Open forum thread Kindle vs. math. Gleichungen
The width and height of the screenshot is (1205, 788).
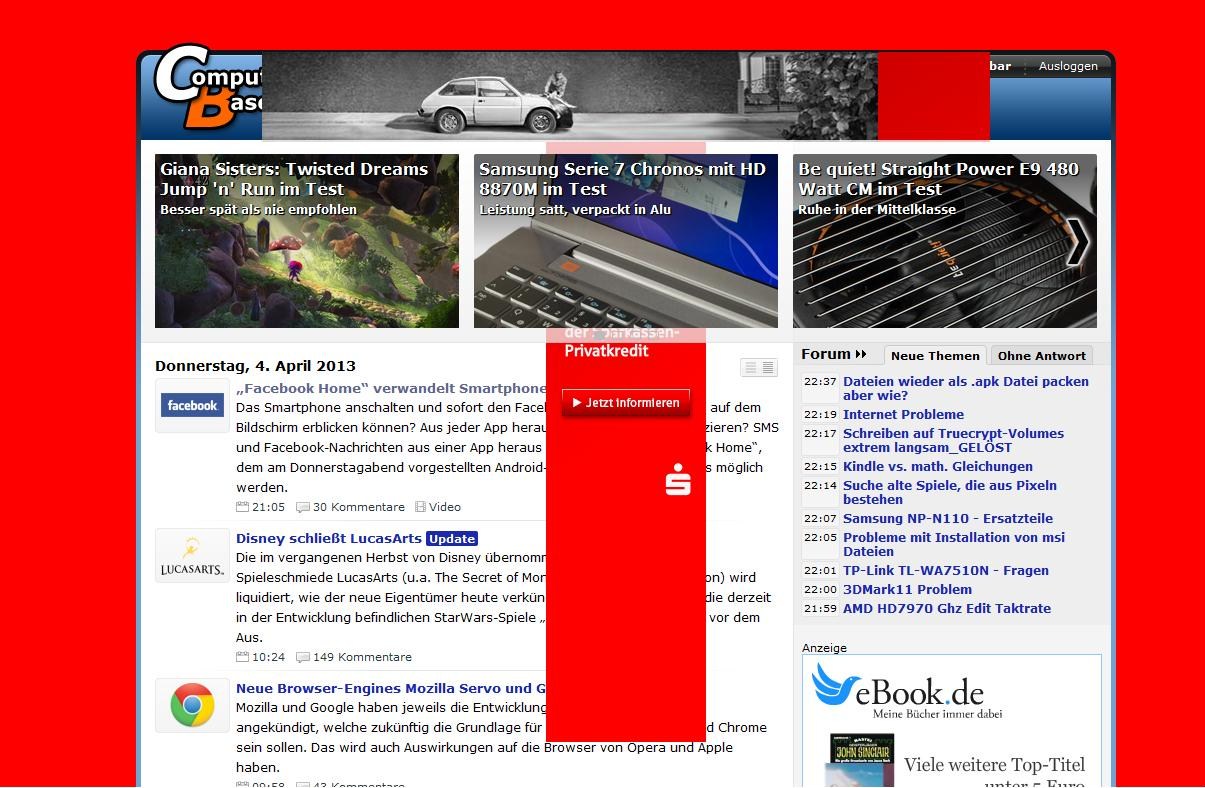(938, 466)
